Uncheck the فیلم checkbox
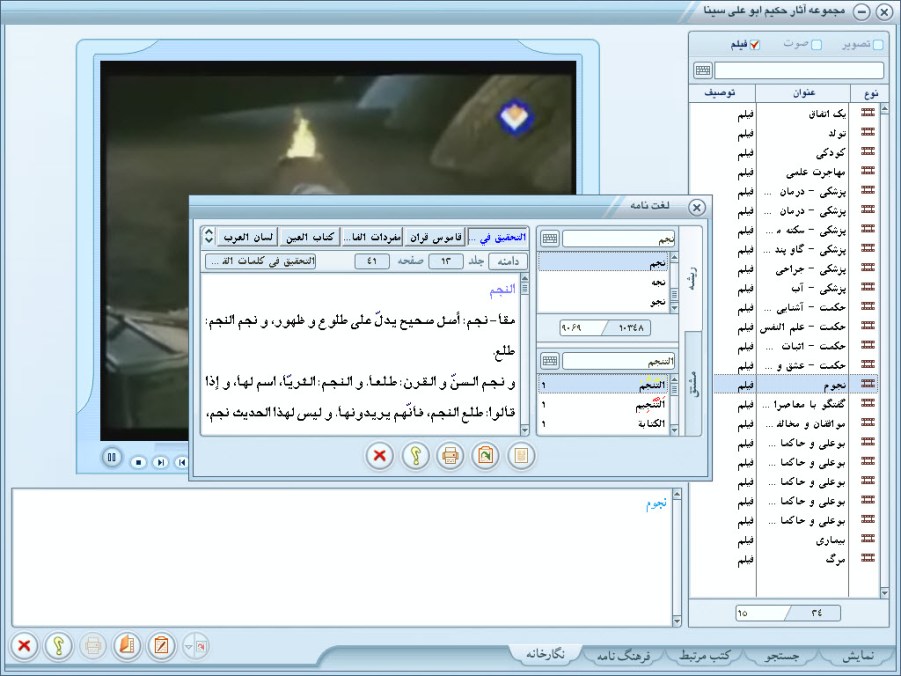 (x=755, y=44)
